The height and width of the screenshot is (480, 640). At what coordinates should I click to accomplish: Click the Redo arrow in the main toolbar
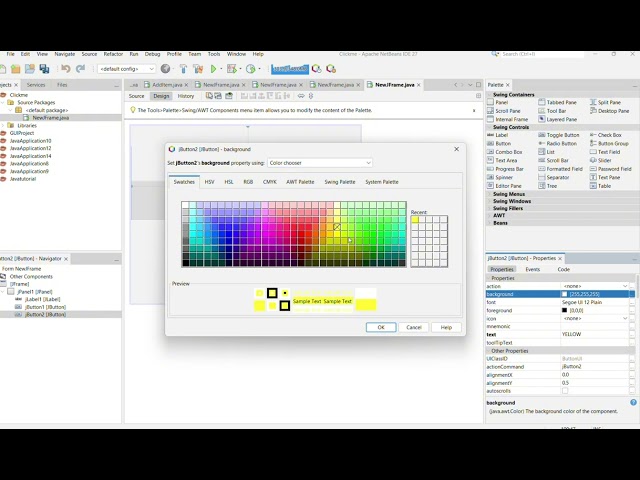click(x=80, y=69)
